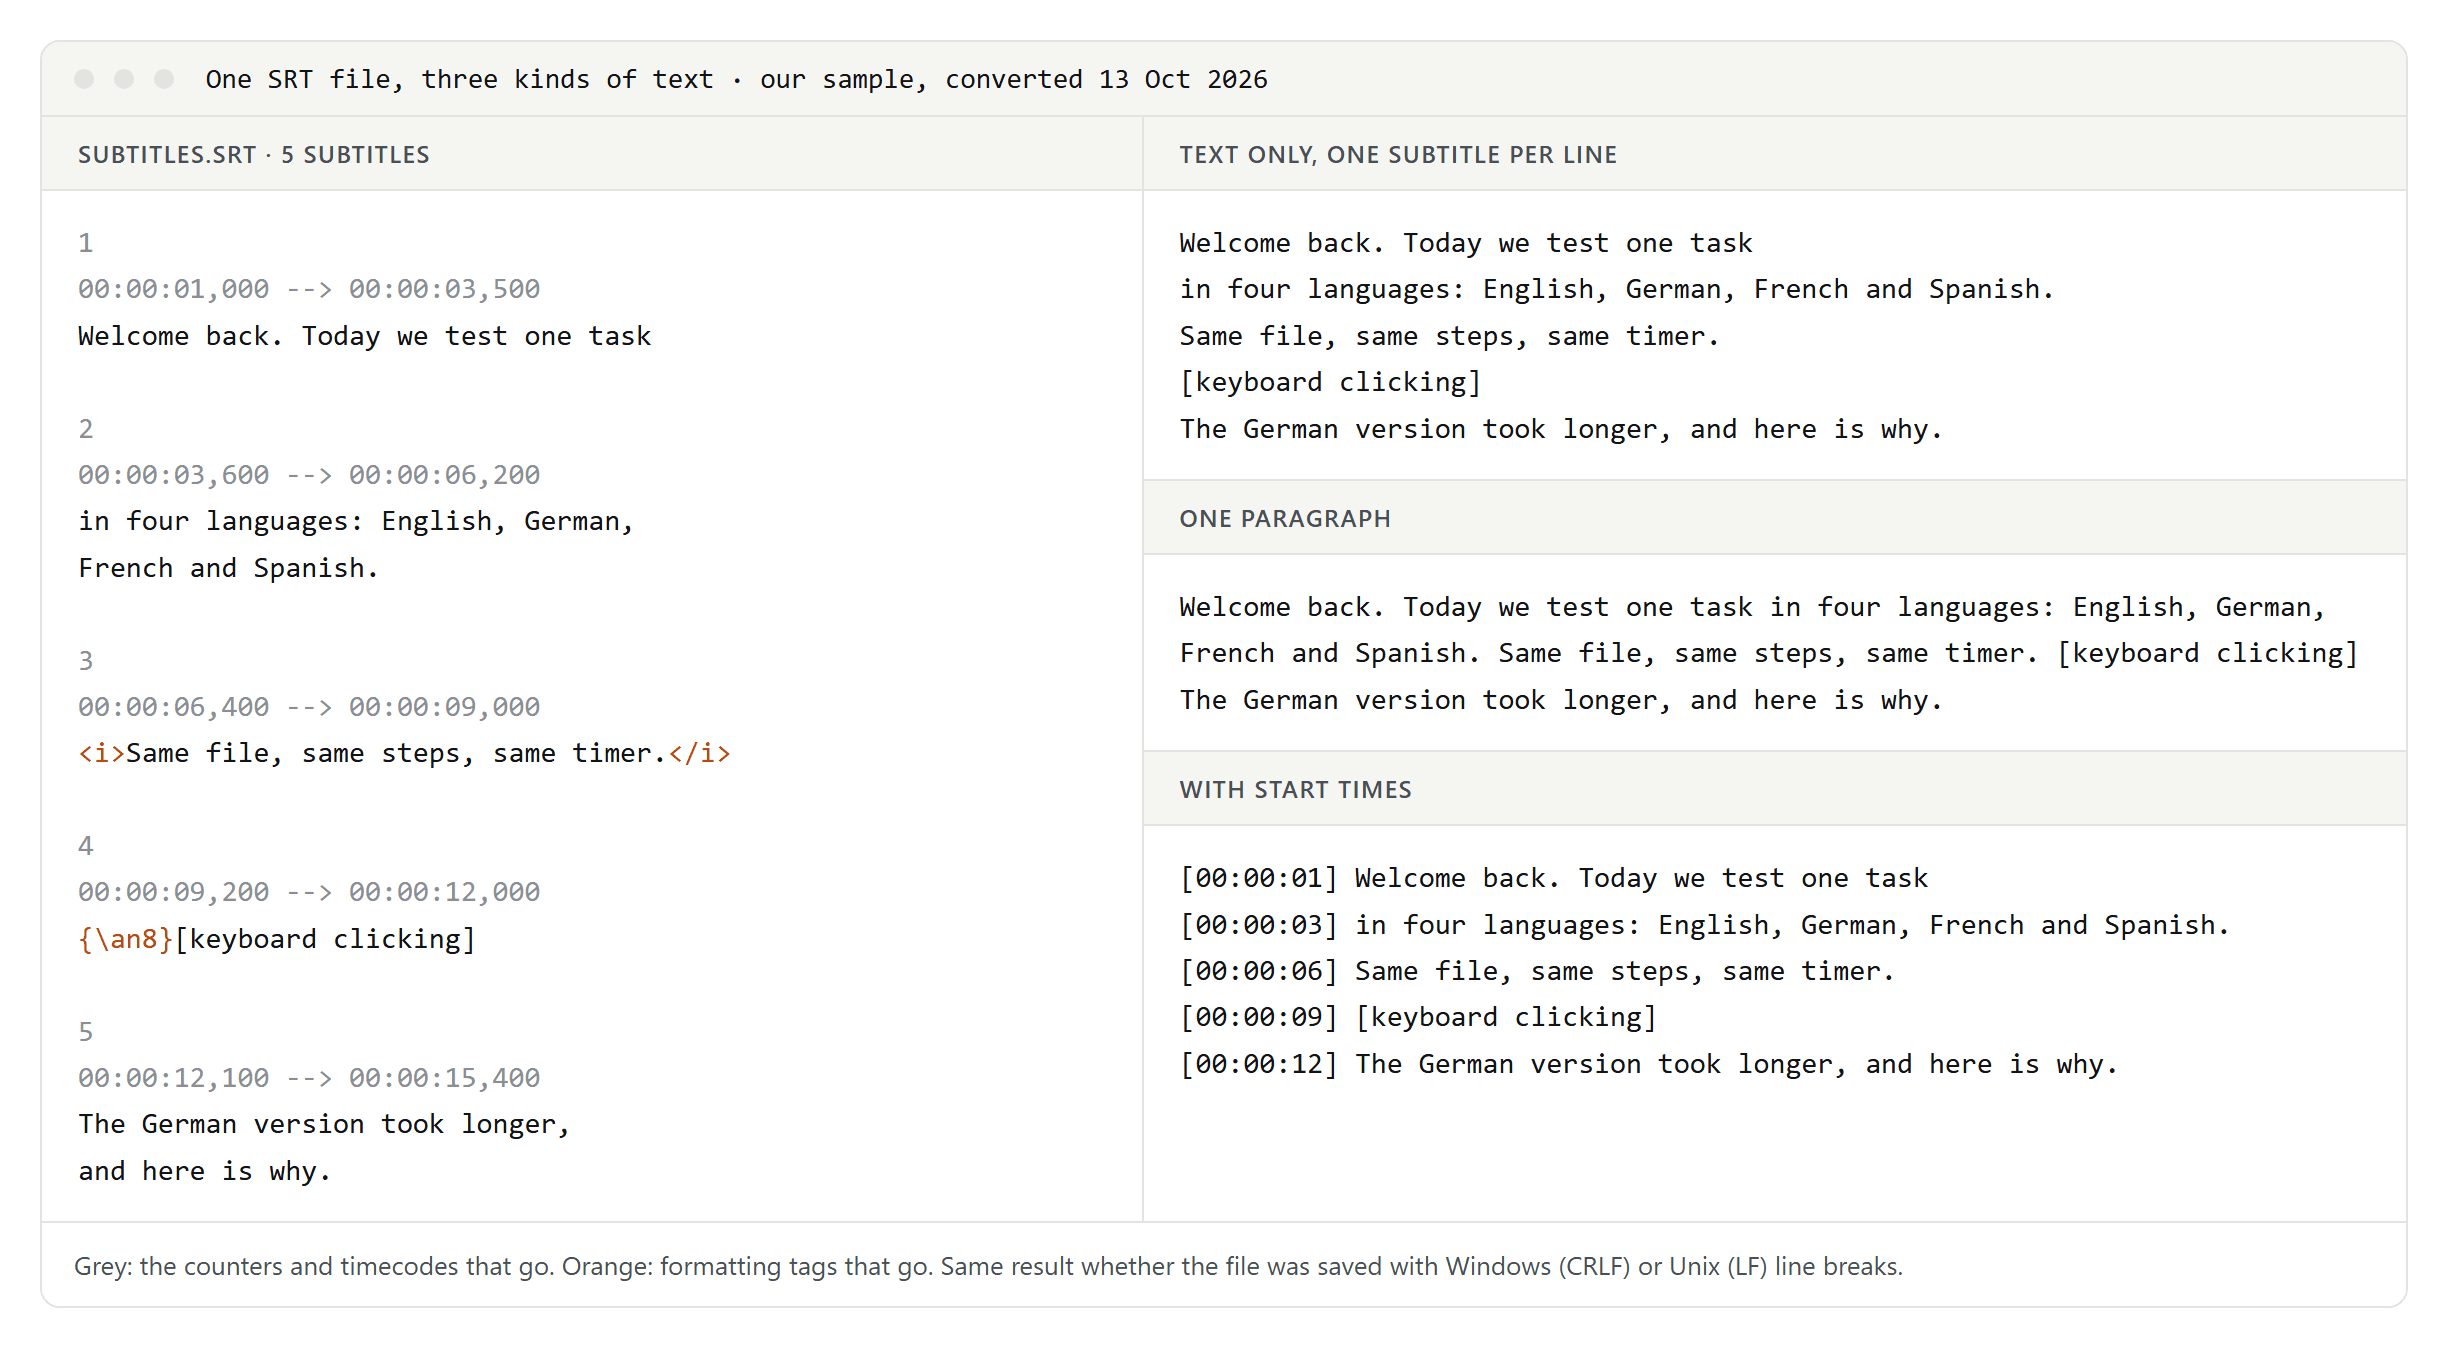The width and height of the screenshot is (2448, 1348).
Task: Click the orange {\an8} tag
Action: [126, 939]
